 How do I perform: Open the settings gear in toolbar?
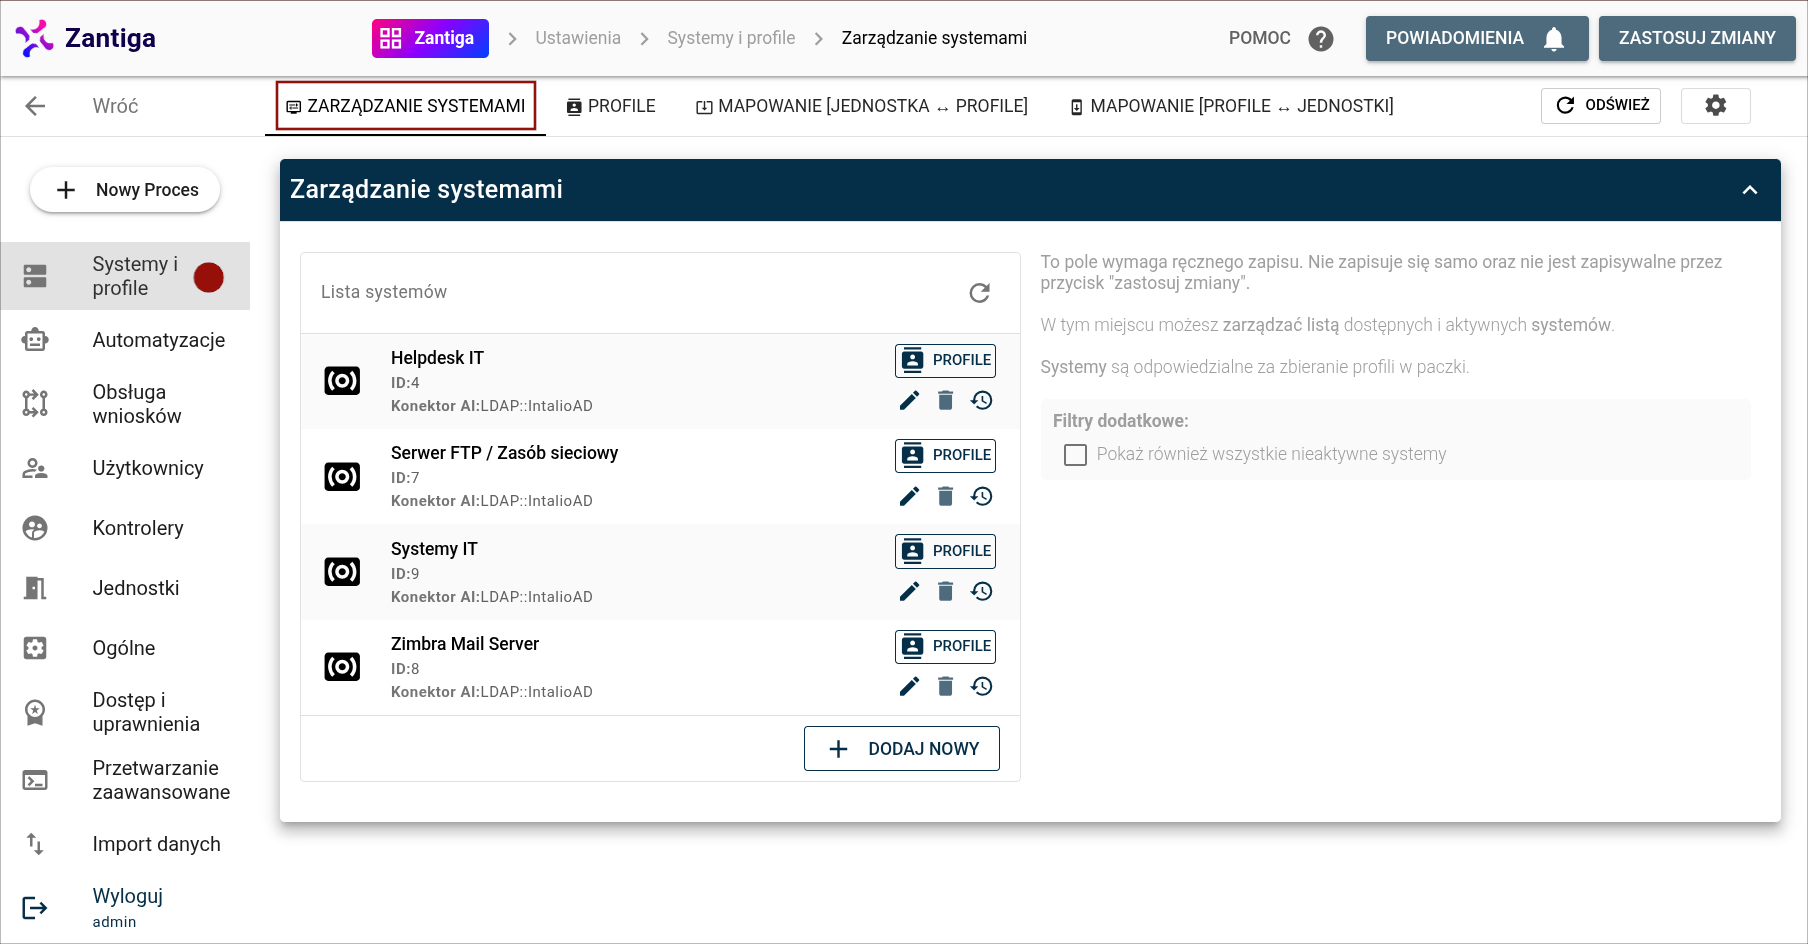[1715, 106]
